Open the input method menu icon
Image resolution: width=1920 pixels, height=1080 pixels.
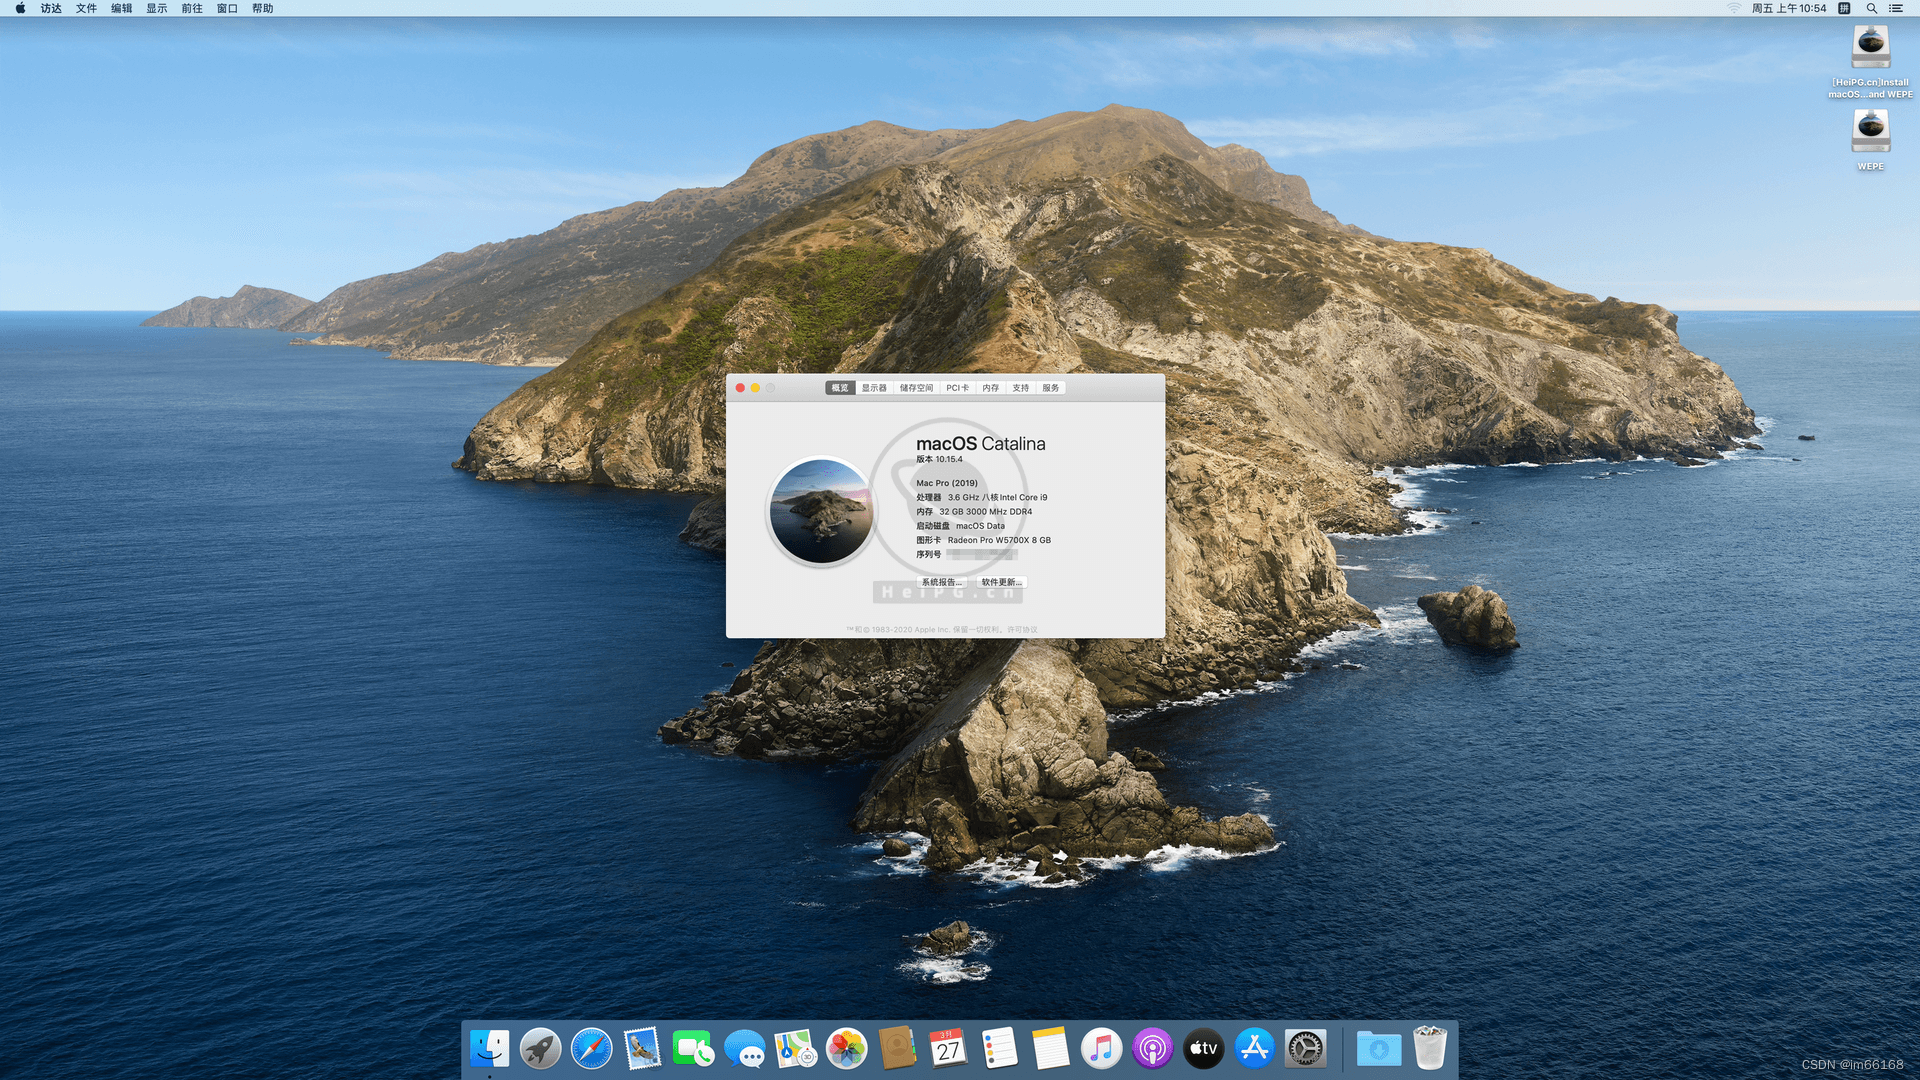pos(1844,8)
